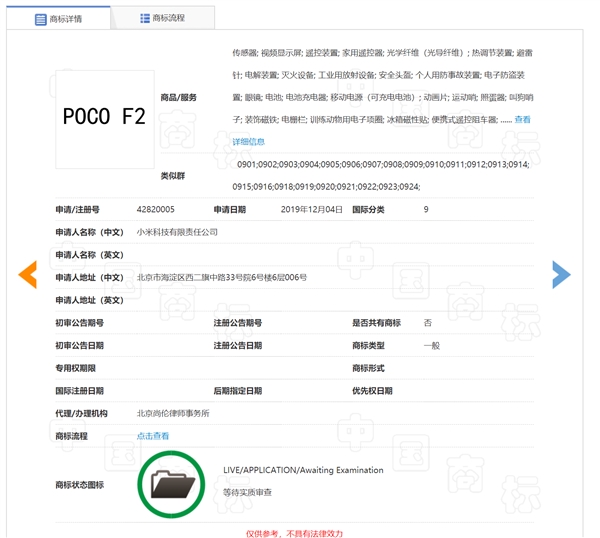Screen dimensions: 600x538
Task: Select application date 2019年12月04日
Action: pos(311,209)
